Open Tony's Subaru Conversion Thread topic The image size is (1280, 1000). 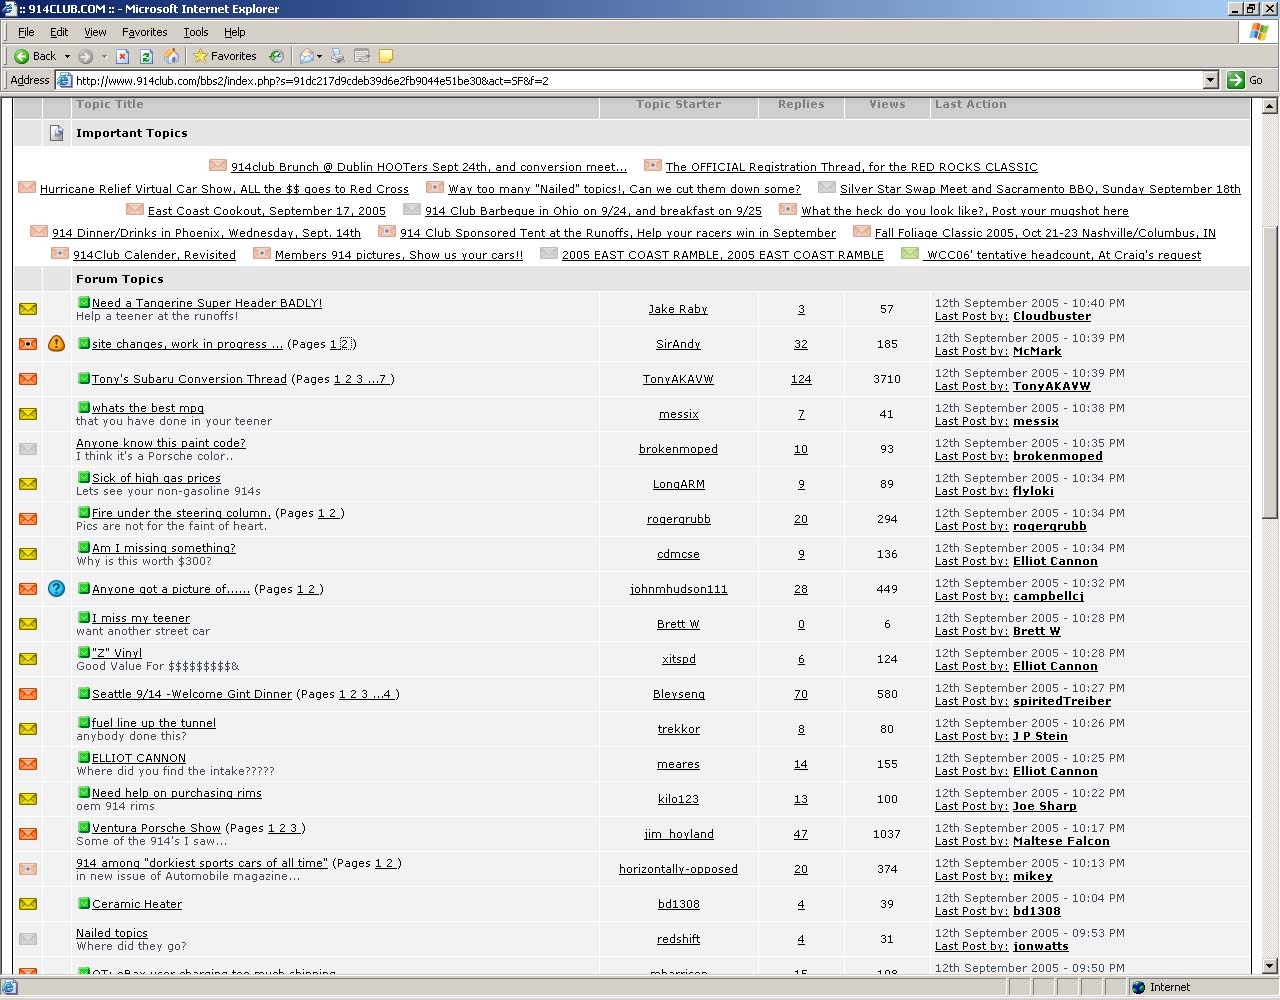pos(189,379)
